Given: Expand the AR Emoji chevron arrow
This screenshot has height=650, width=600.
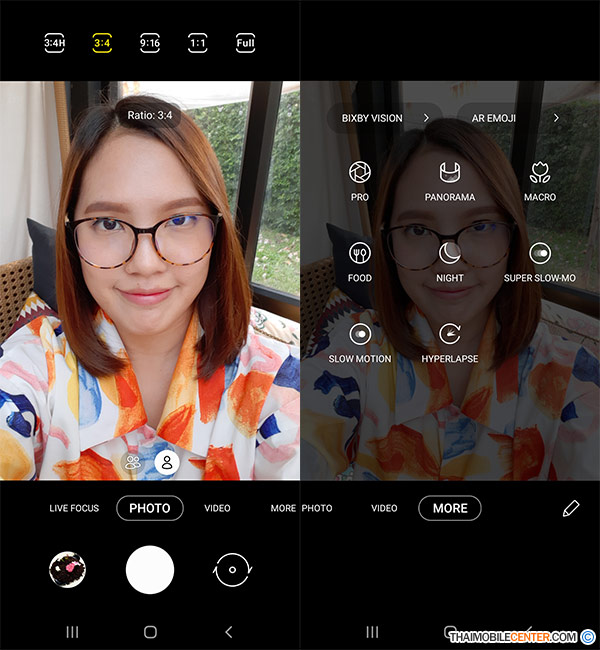Looking at the screenshot, I should [x=556, y=118].
